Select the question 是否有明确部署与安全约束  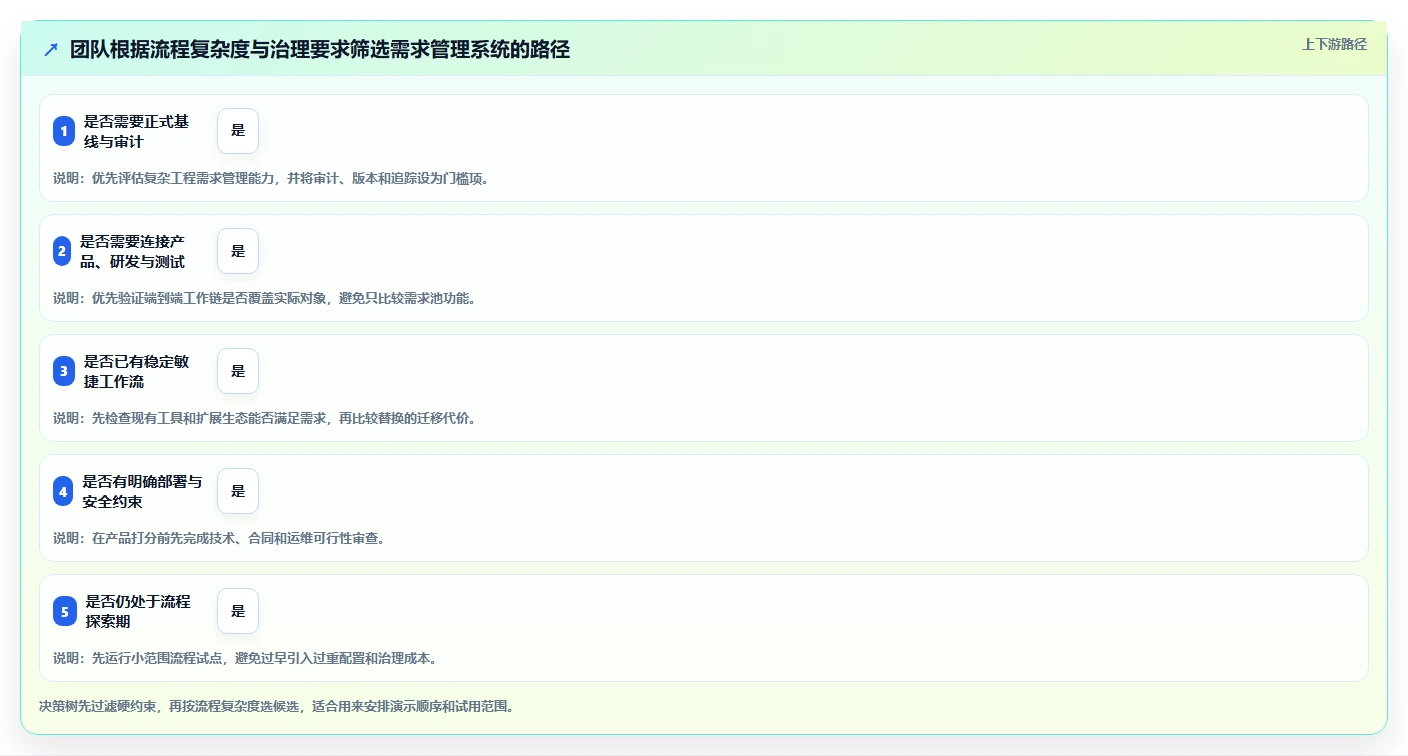(x=142, y=491)
